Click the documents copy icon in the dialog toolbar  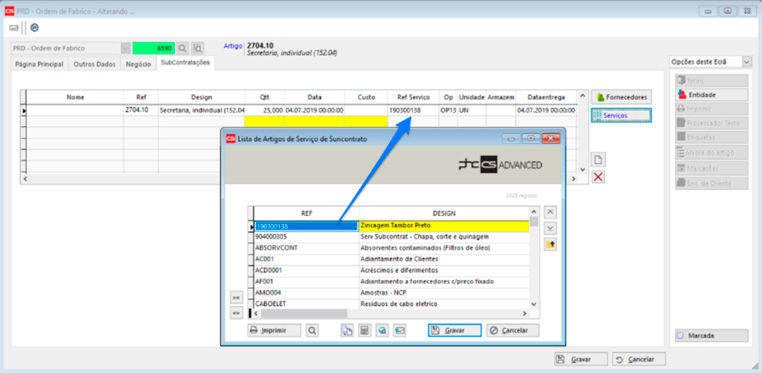[x=347, y=331]
